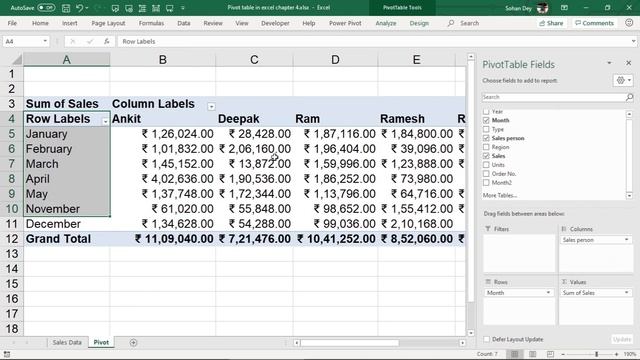Click the More Tables link
The image size is (640, 360).
[x=500, y=196]
